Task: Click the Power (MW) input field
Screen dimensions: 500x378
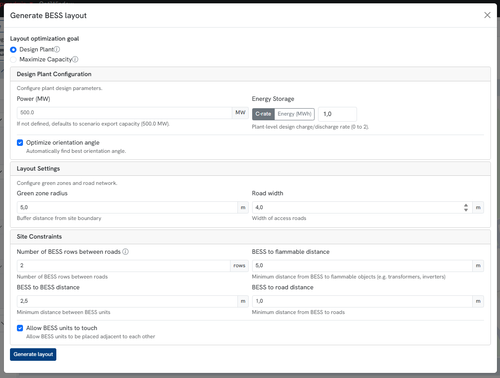Action: pos(124,113)
